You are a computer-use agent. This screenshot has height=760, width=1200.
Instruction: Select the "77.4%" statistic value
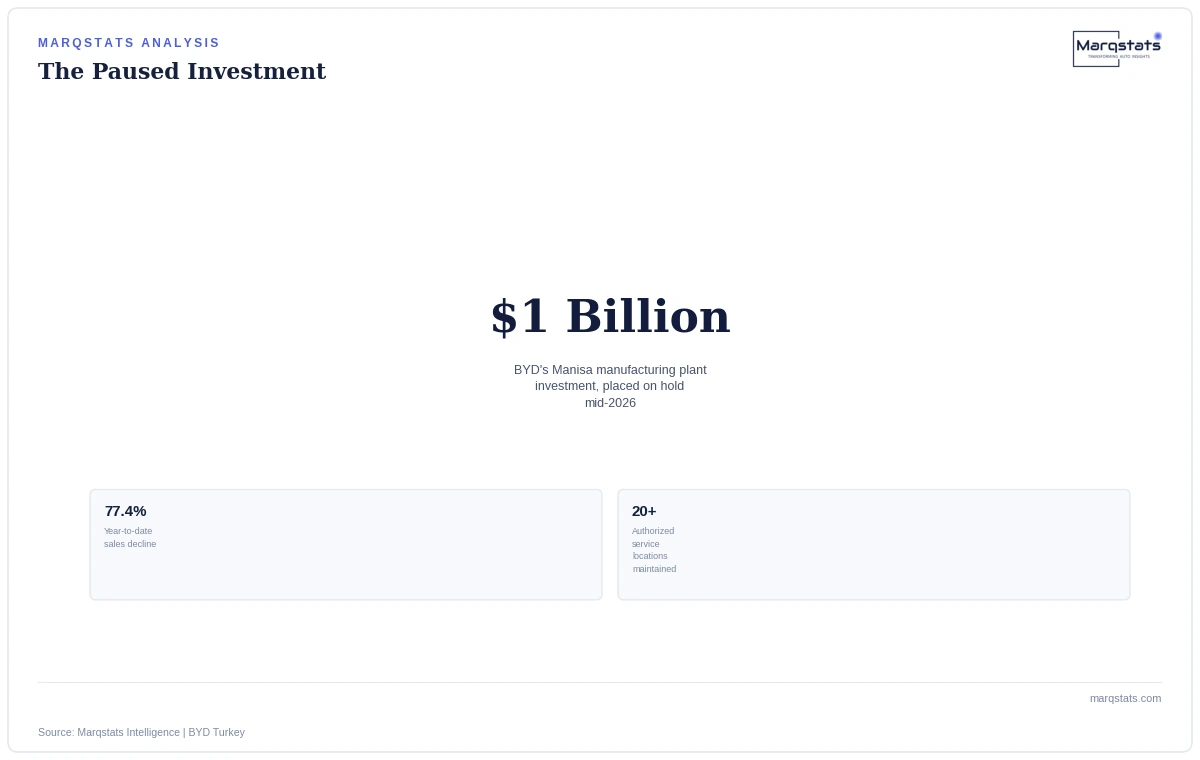(x=125, y=511)
